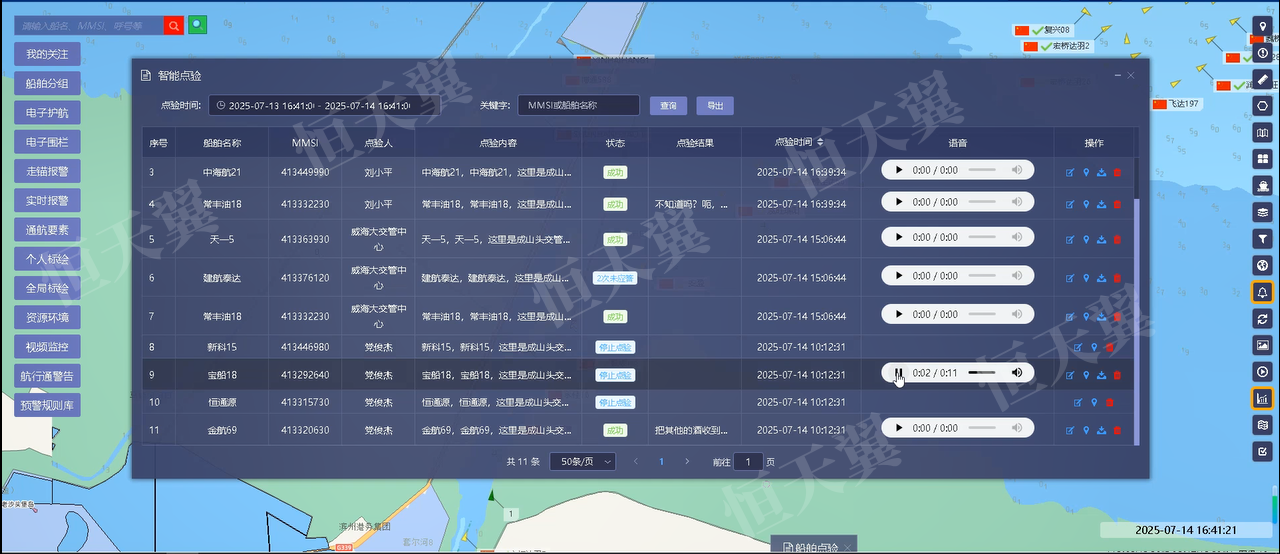The height and width of the screenshot is (554, 1280).
Task: Select the hexagon area tool
Action: click(1263, 106)
